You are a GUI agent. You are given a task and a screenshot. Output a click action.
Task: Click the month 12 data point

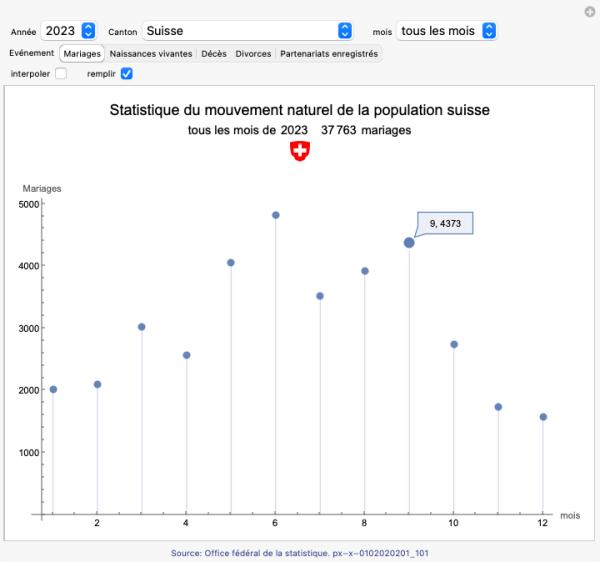coord(543,417)
